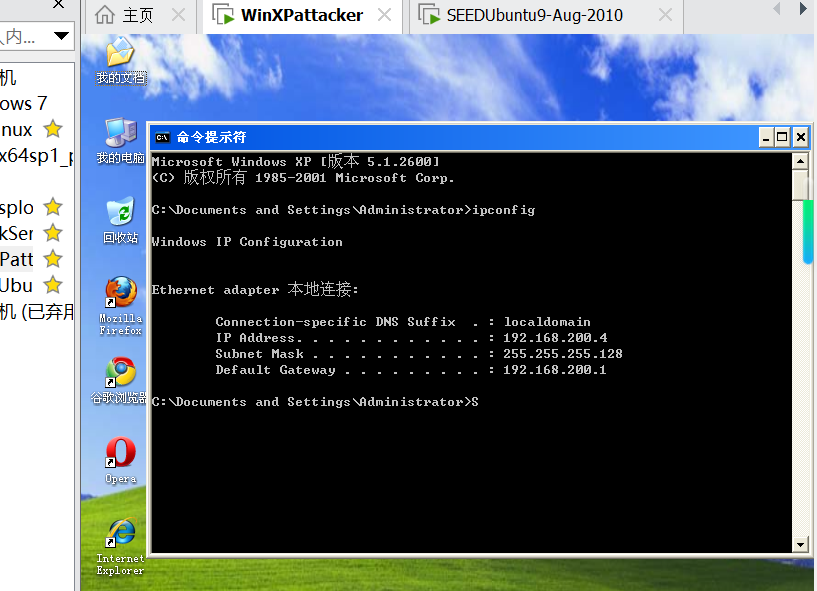Viewport: 817px width, 591px height.
Task: Toggle favorite star next to kSer item
Action: pyautogui.click(x=53, y=233)
